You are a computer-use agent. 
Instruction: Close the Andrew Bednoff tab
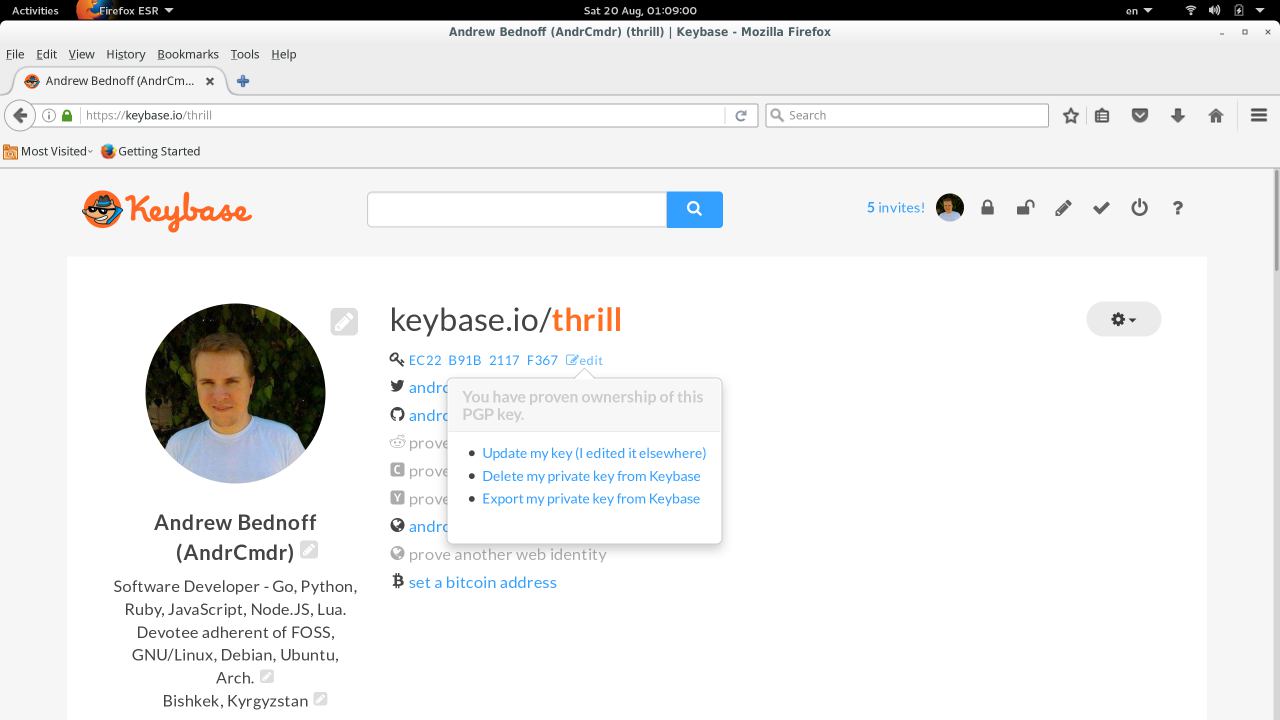click(210, 81)
